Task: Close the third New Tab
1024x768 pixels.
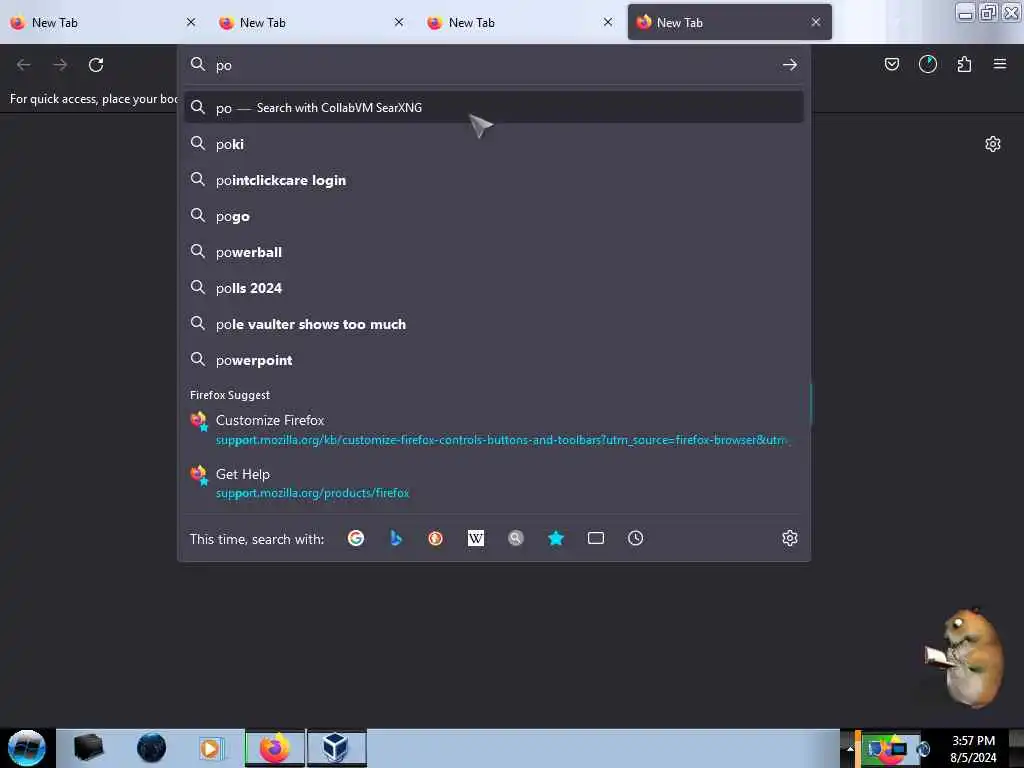Action: click(607, 22)
